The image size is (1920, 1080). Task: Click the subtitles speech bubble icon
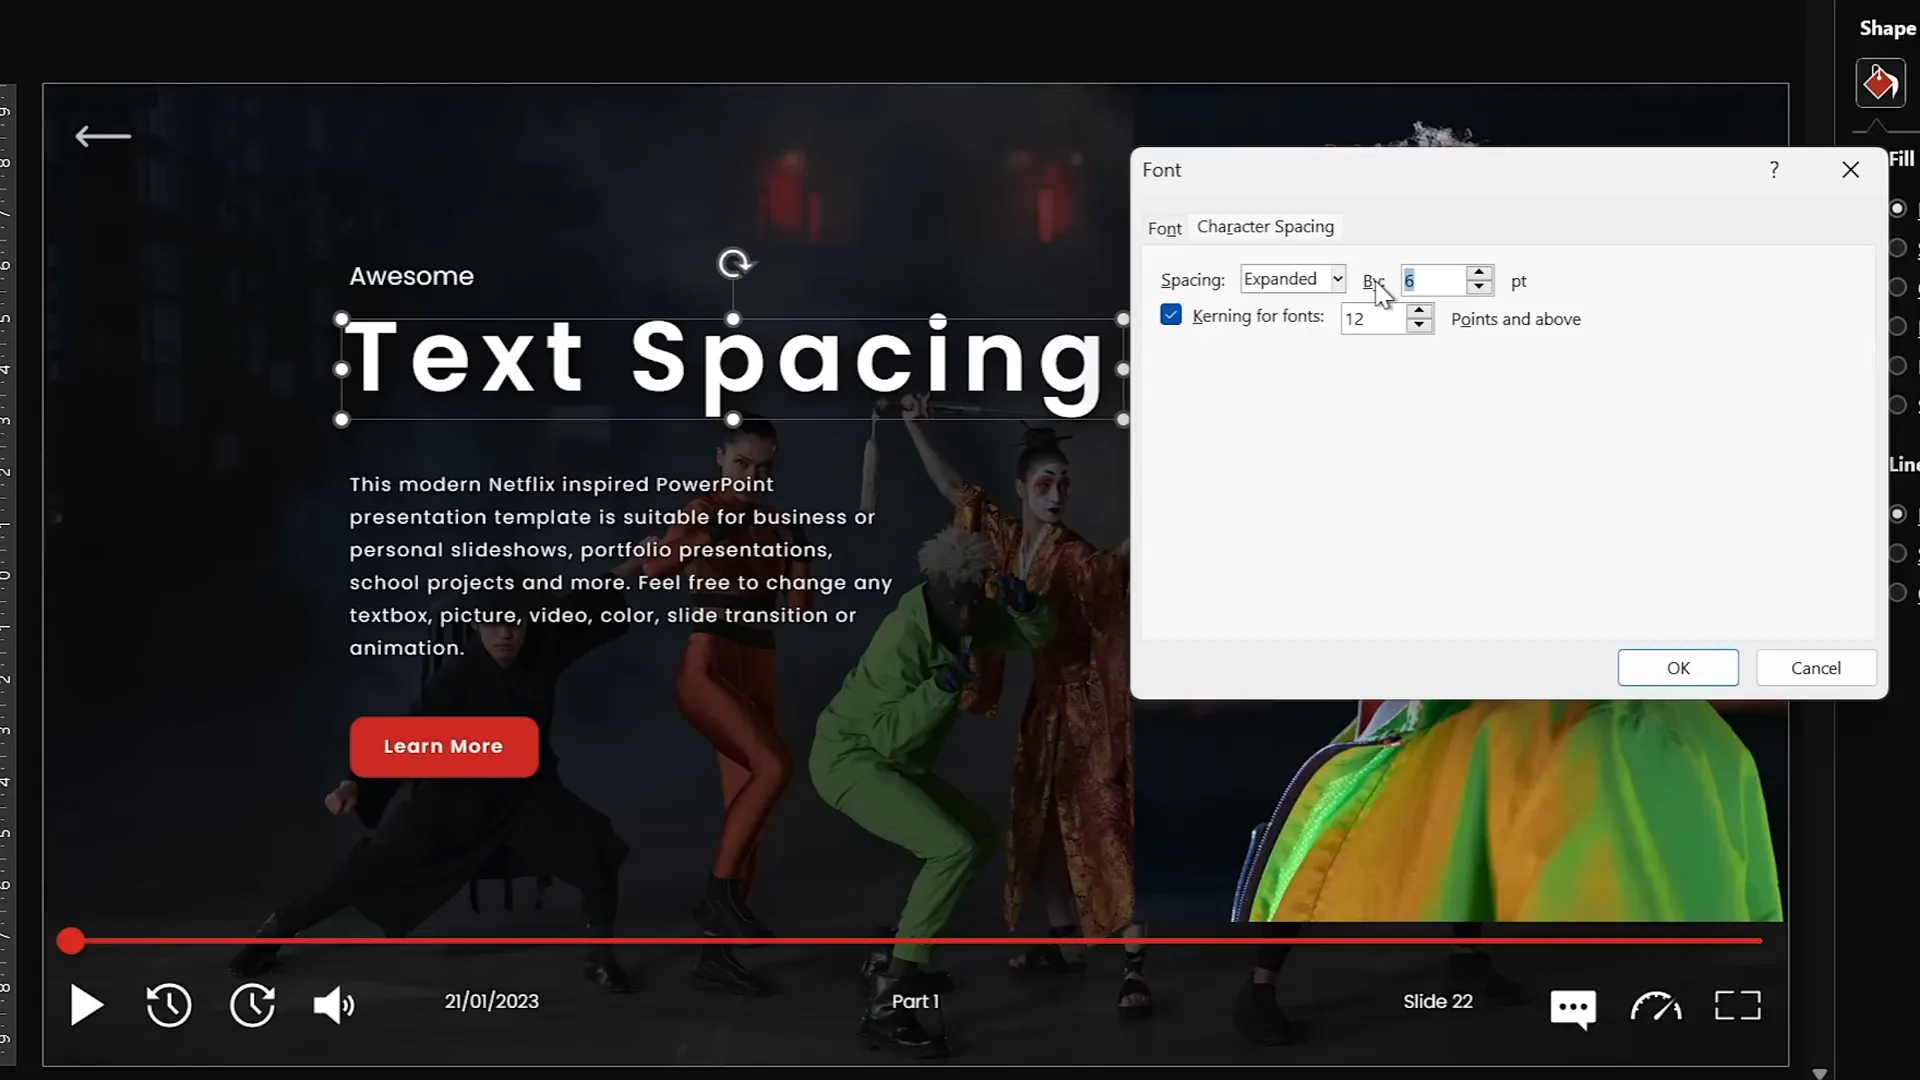click(x=1573, y=1008)
